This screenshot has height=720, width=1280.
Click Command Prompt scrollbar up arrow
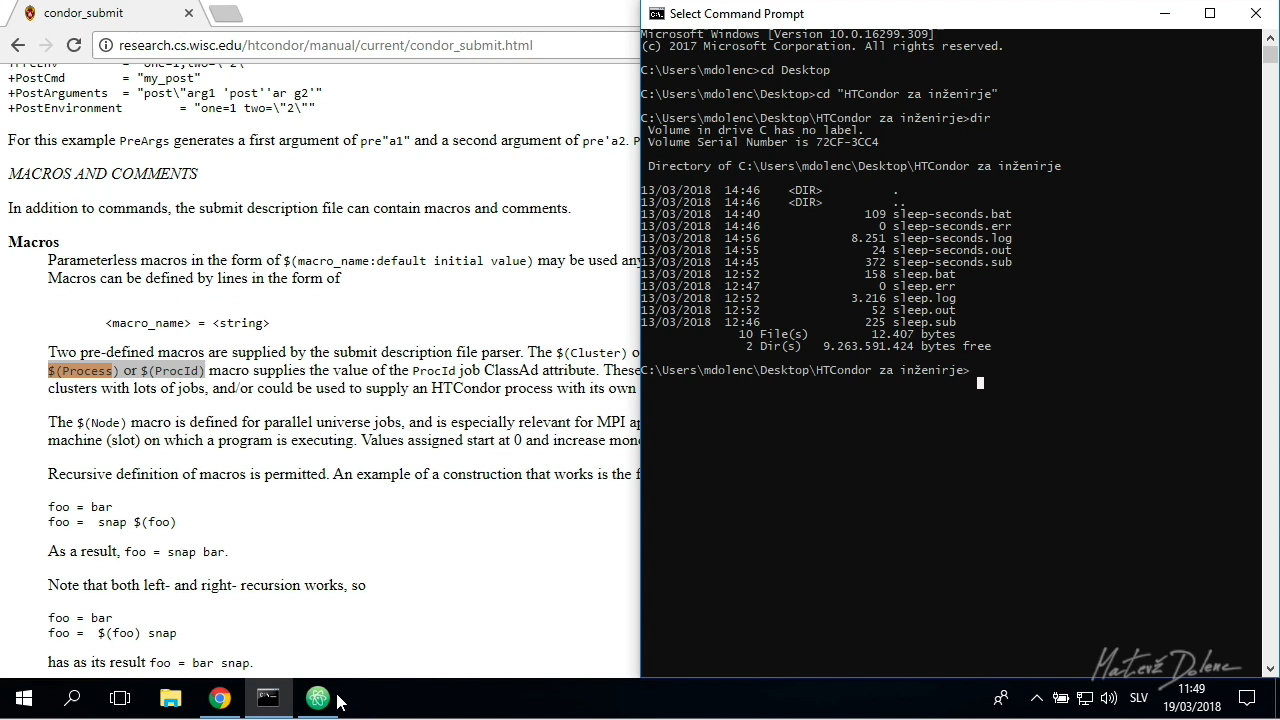1270,36
